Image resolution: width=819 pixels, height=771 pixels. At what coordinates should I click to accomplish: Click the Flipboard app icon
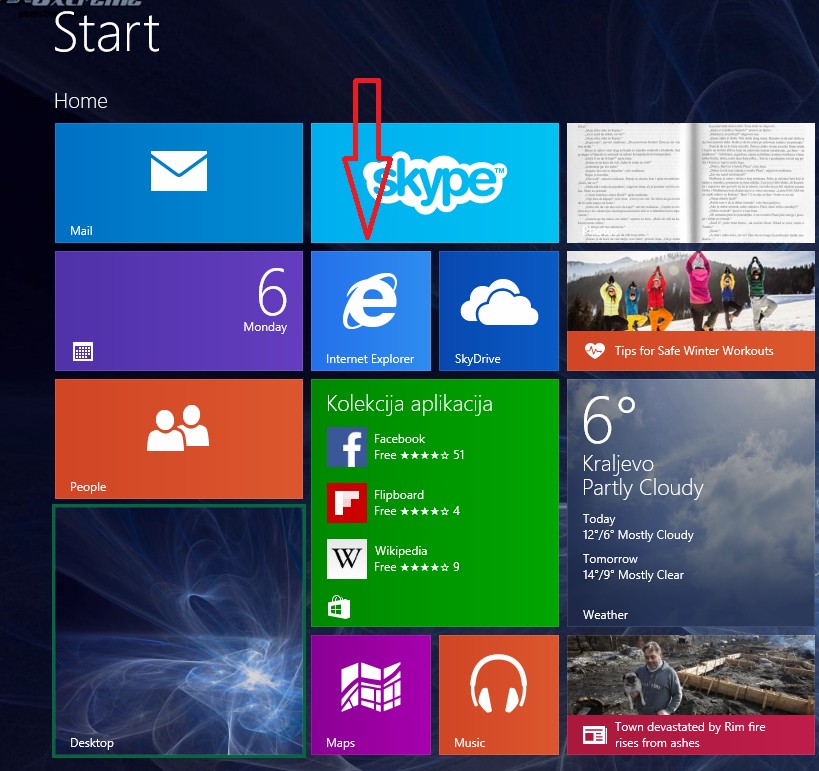347,503
